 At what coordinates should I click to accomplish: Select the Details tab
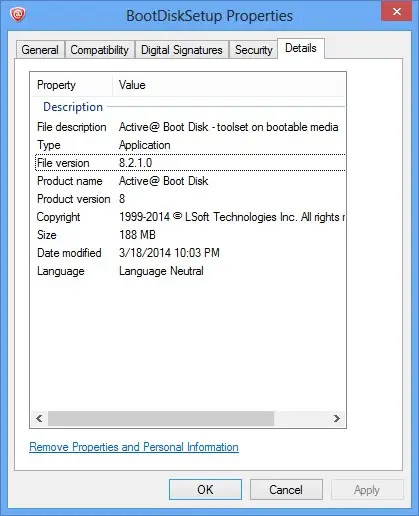(x=301, y=48)
